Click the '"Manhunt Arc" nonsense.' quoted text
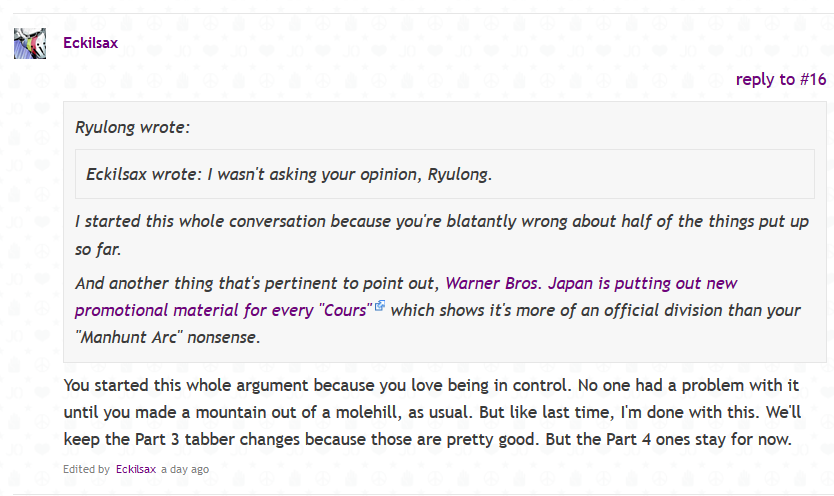The height and width of the screenshot is (496, 834). 168,337
